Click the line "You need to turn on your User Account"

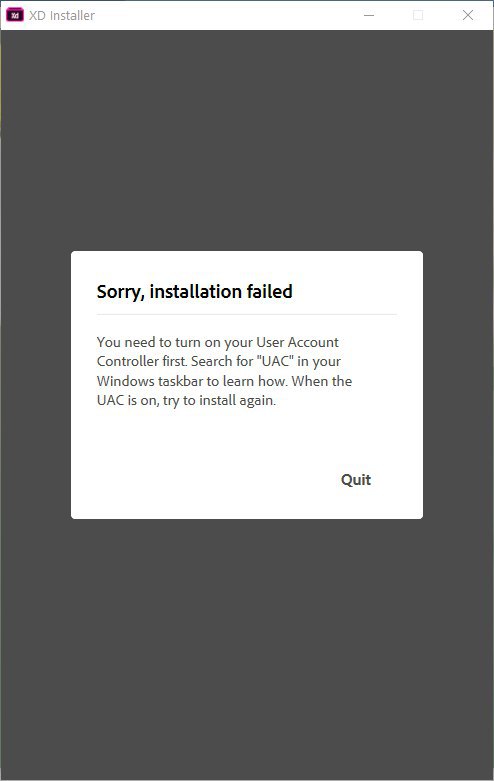pos(218,342)
